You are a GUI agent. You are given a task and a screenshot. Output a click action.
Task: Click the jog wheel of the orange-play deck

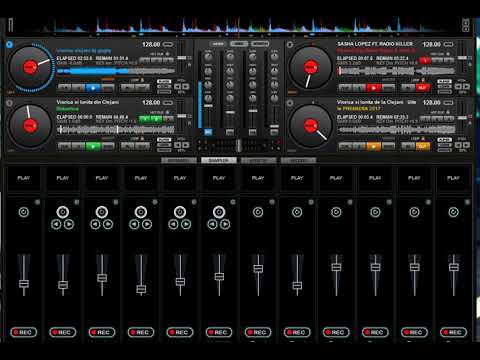click(310, 126)
